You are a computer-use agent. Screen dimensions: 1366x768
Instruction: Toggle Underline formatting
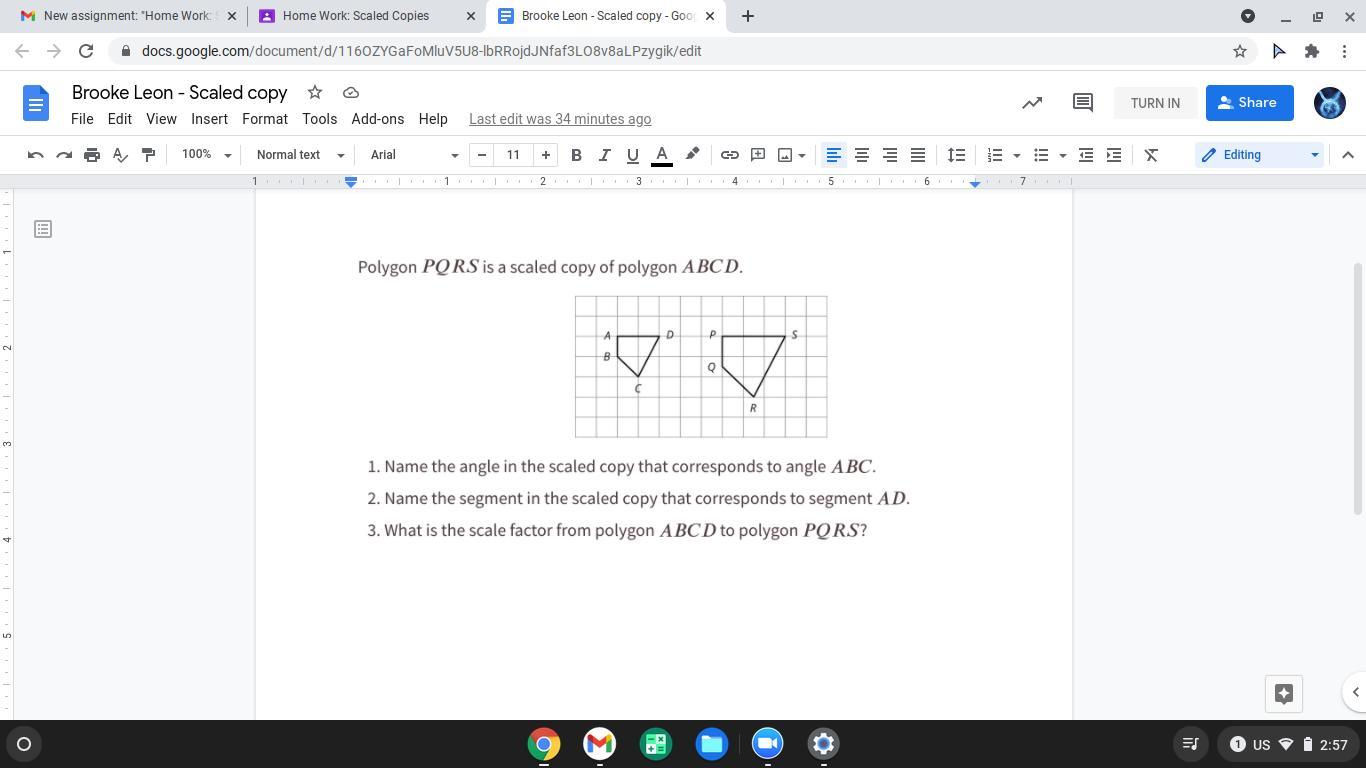pos(632,155)
